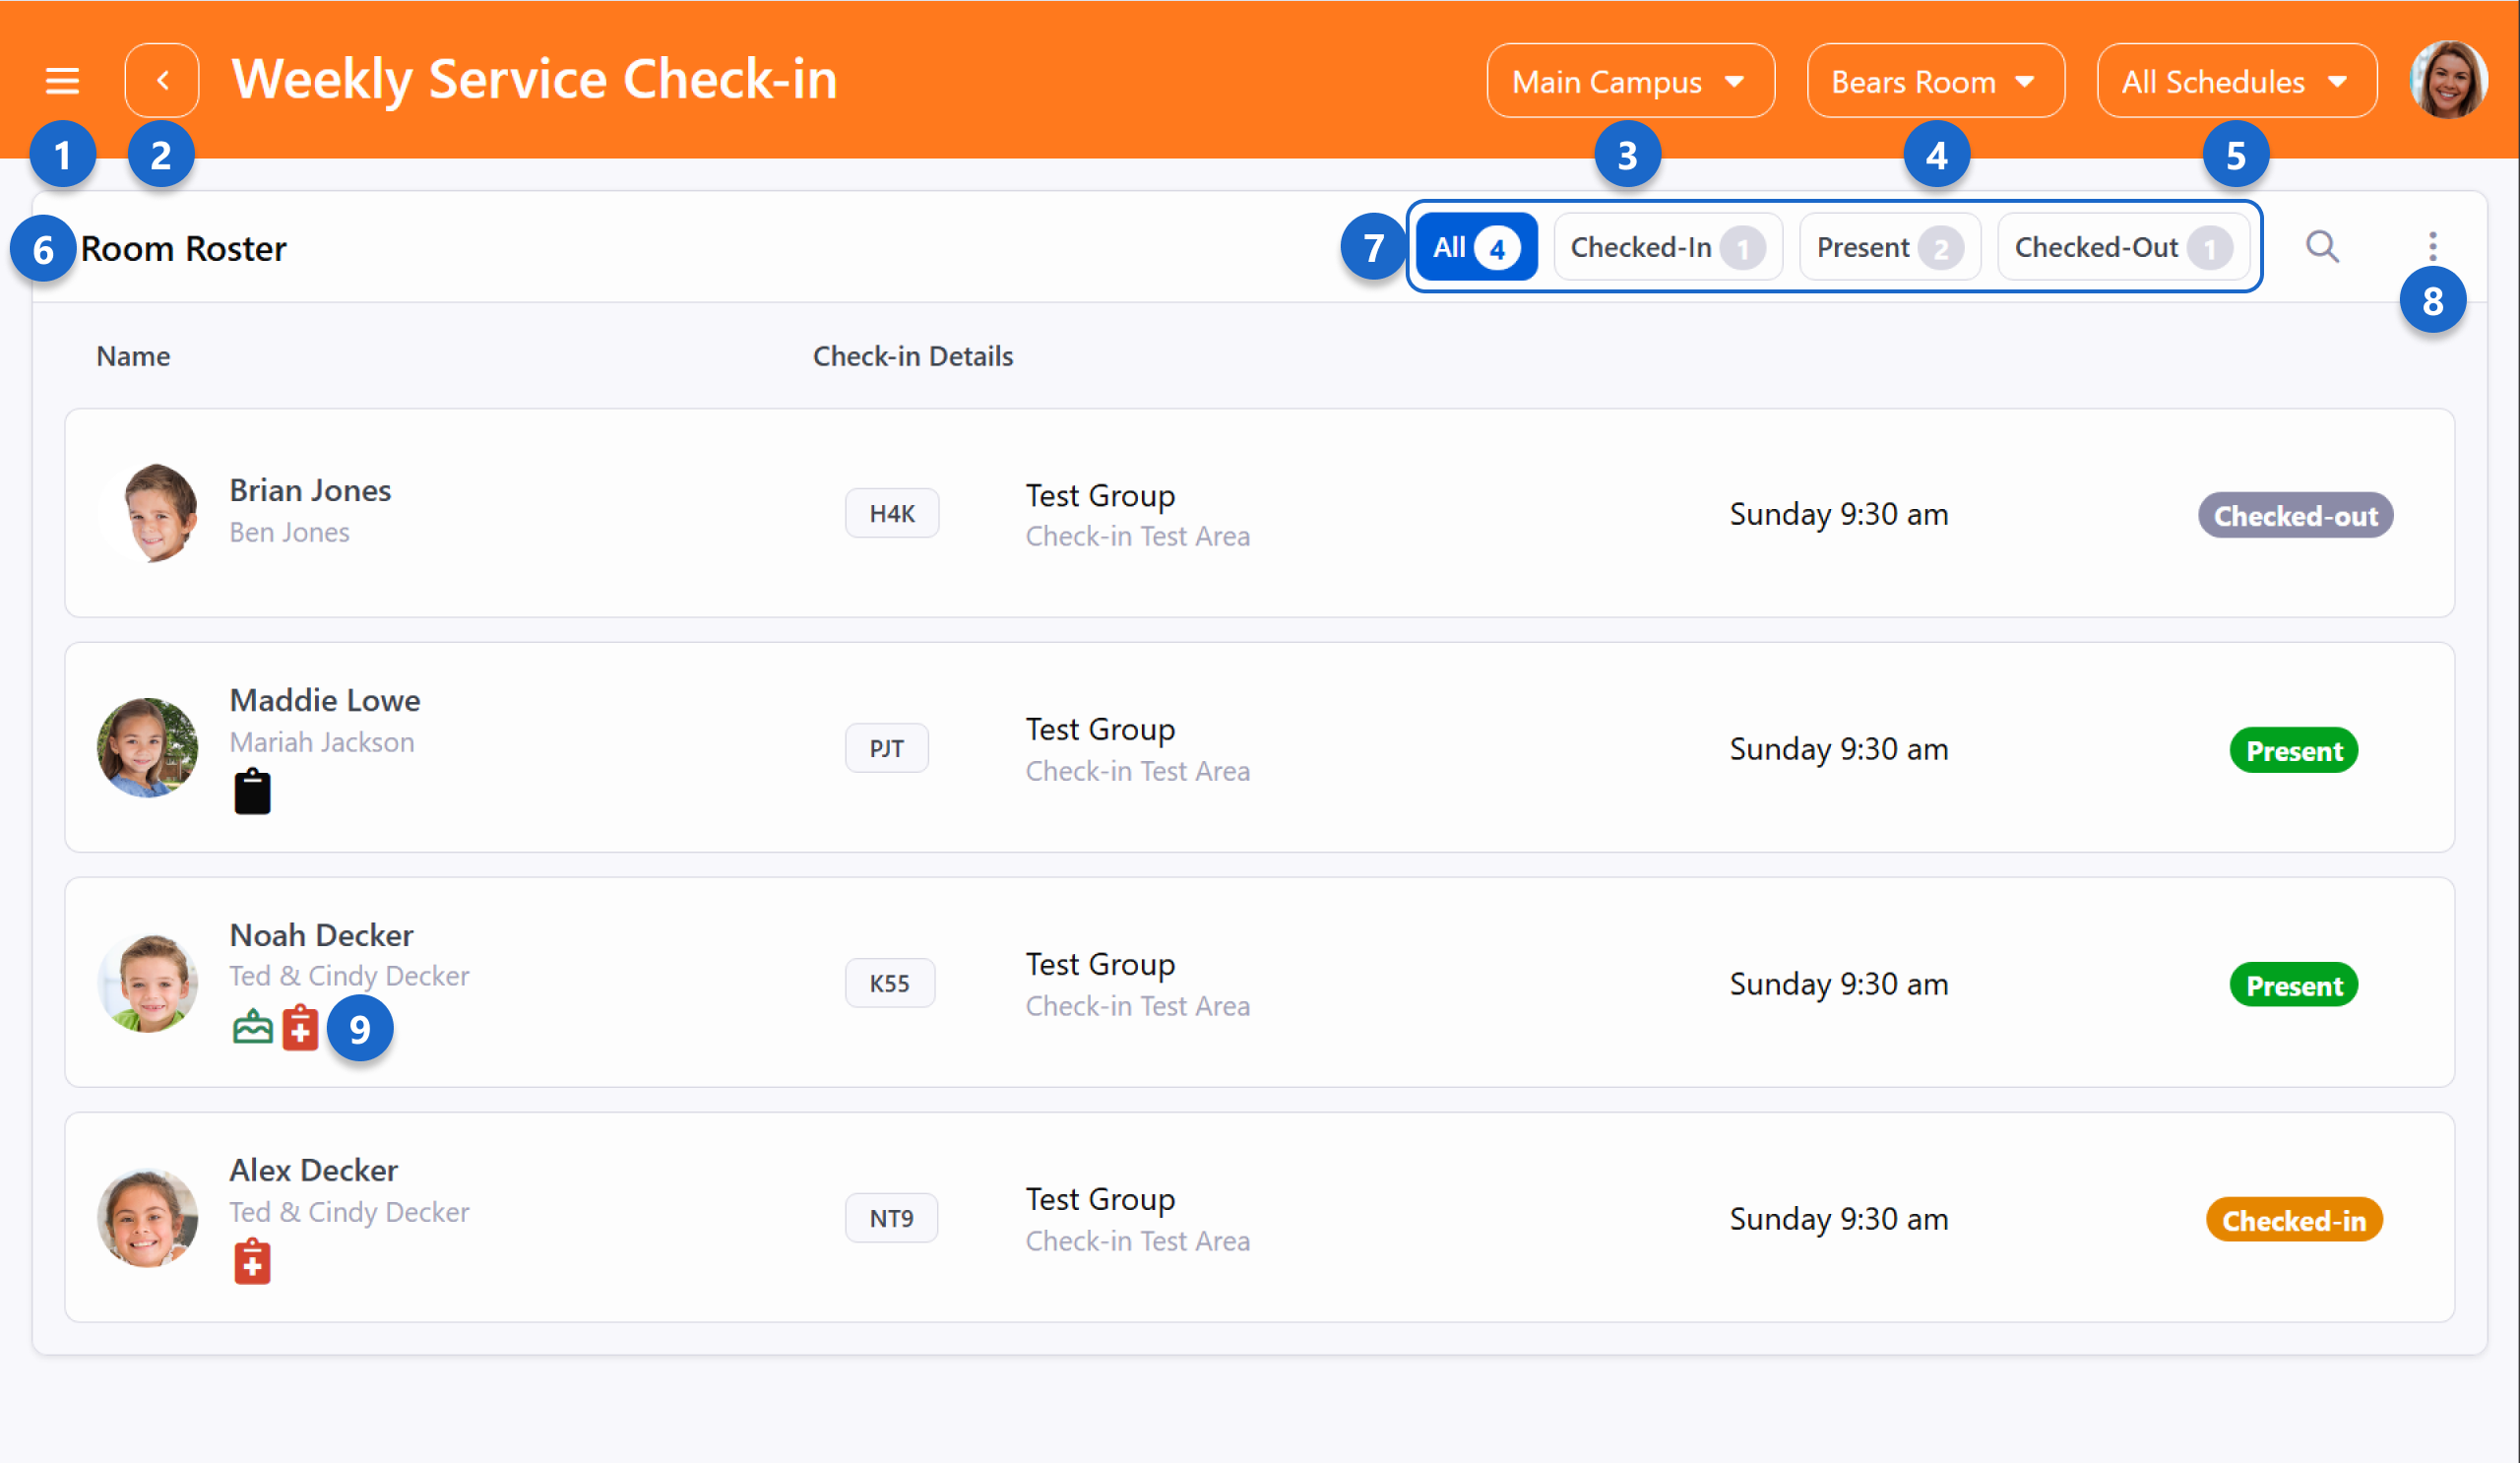Open the hamburger navigation menu
Viewport: 2520px width, 1463px height.
[62, 80]
